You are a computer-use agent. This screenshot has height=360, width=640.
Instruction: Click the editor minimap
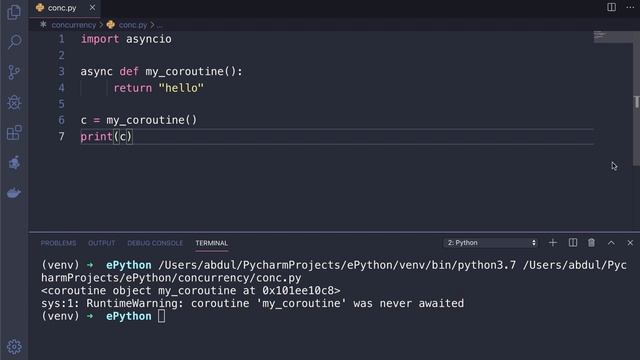tap(613, 37)
